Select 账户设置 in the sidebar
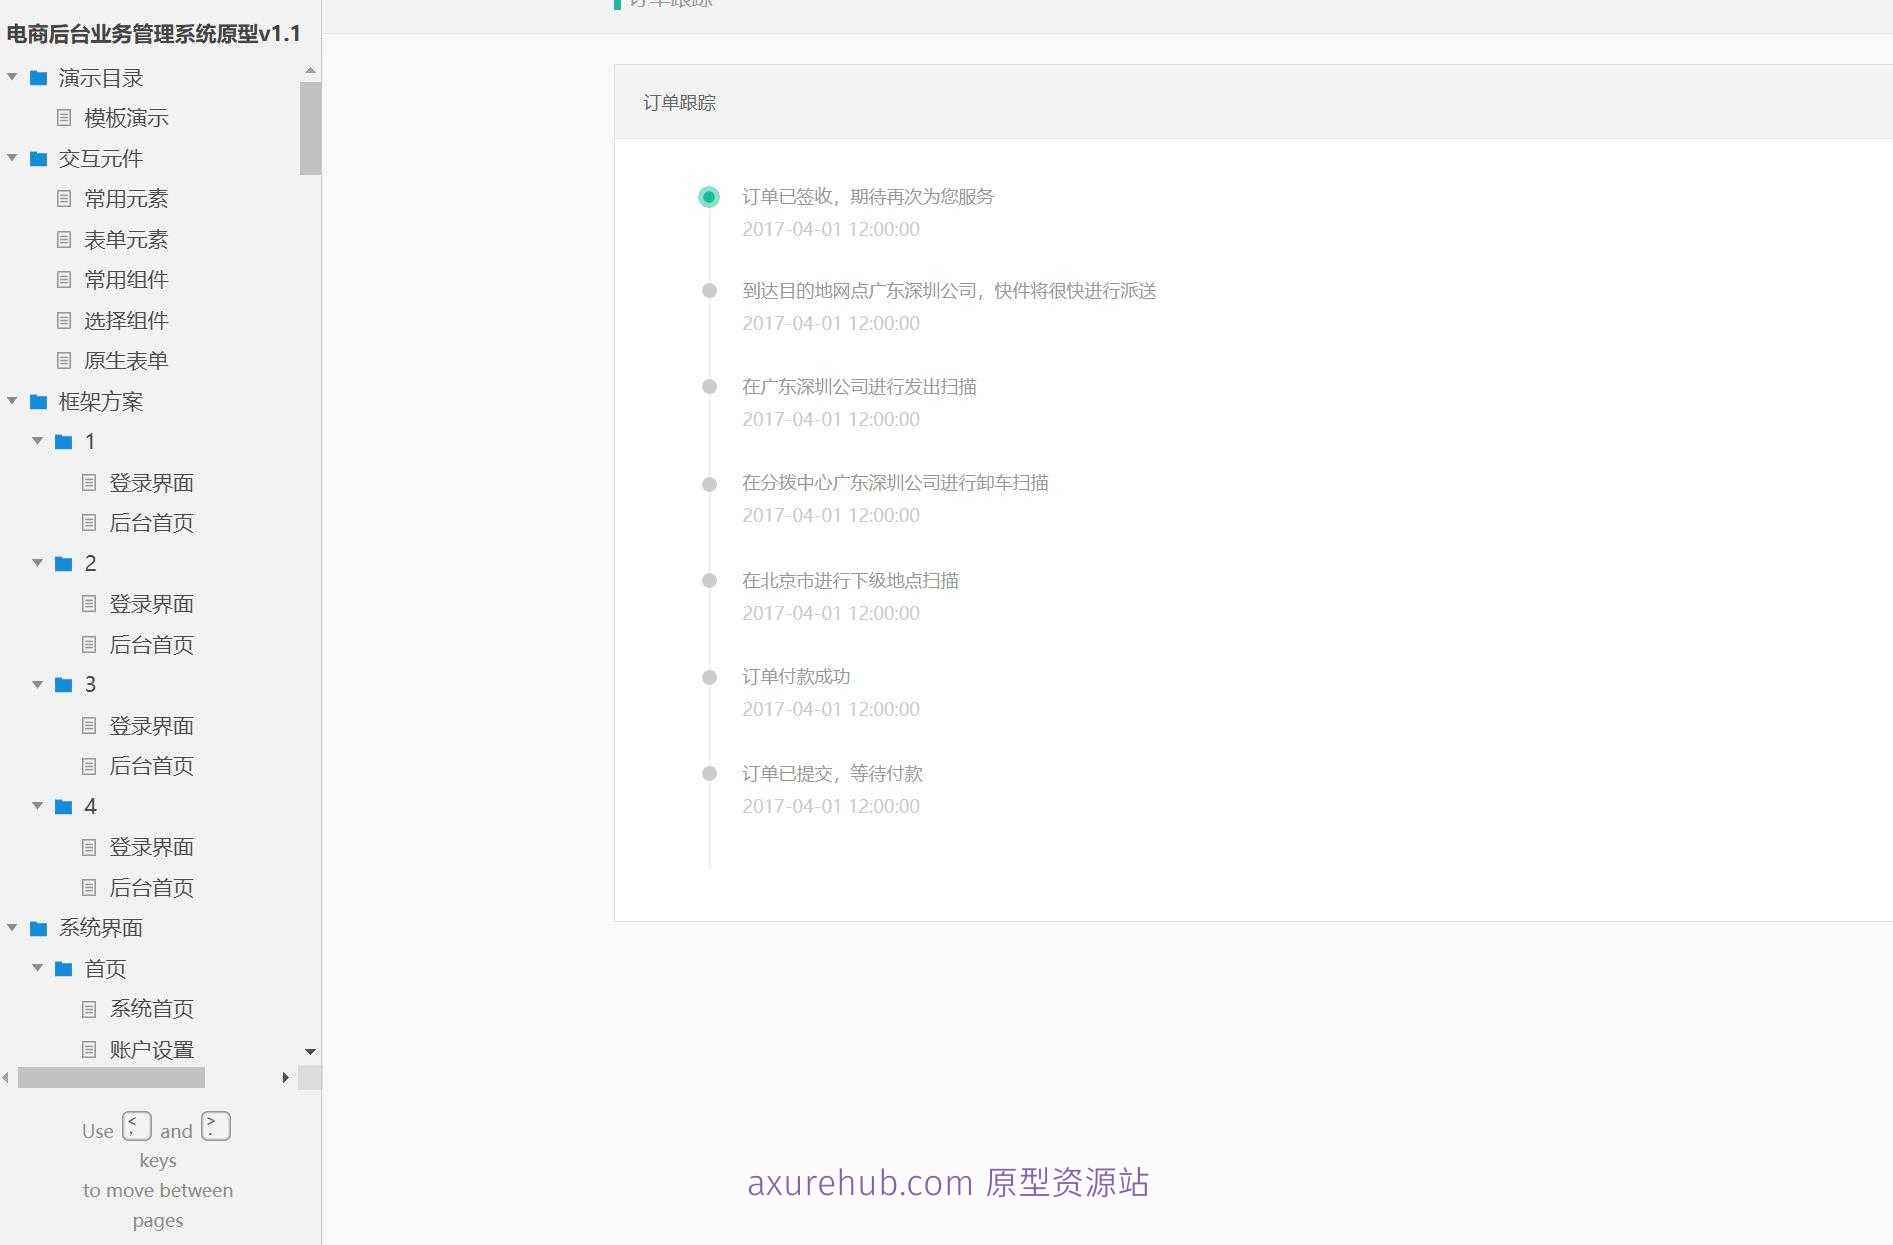 [151, 1049]
